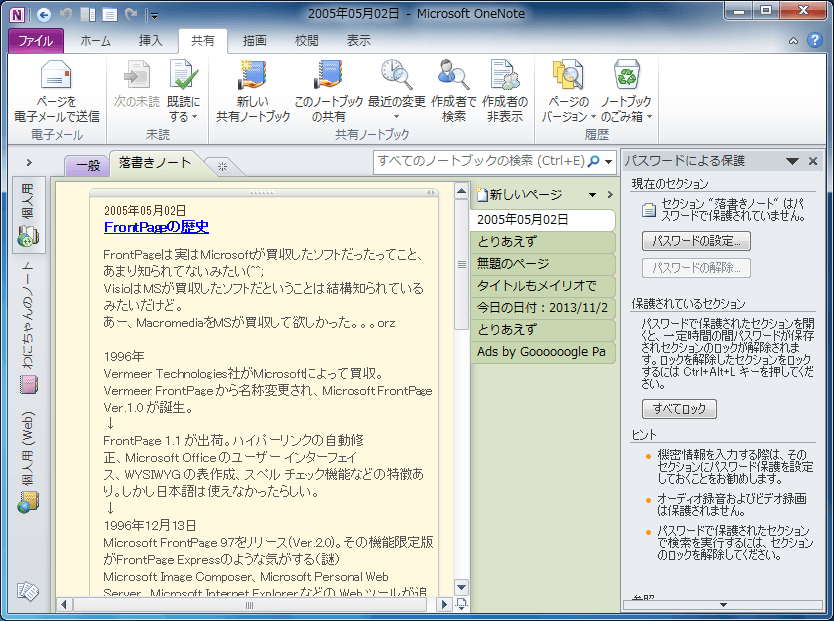
Task: Click horizontal scrollbar thumb of page
Action: click(250, 605)
